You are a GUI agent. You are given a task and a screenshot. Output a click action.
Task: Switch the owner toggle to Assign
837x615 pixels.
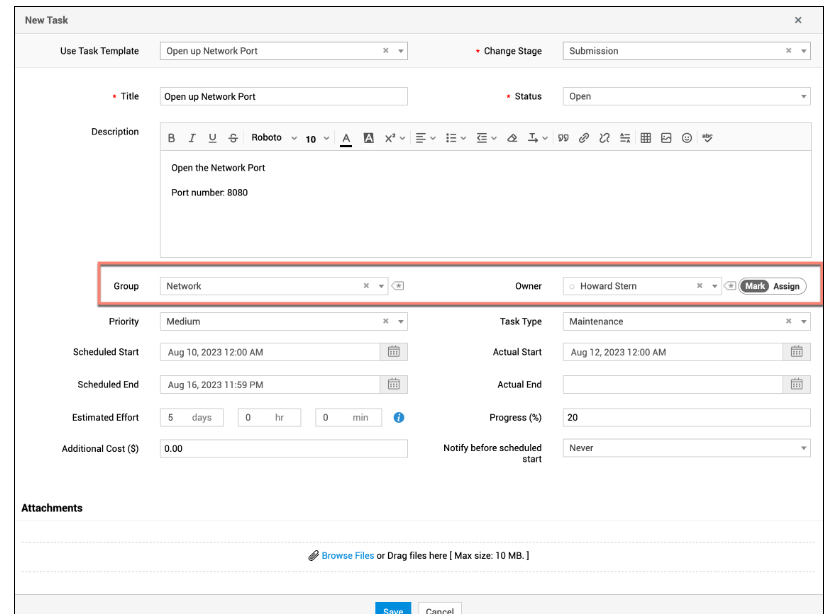[787, 286]
